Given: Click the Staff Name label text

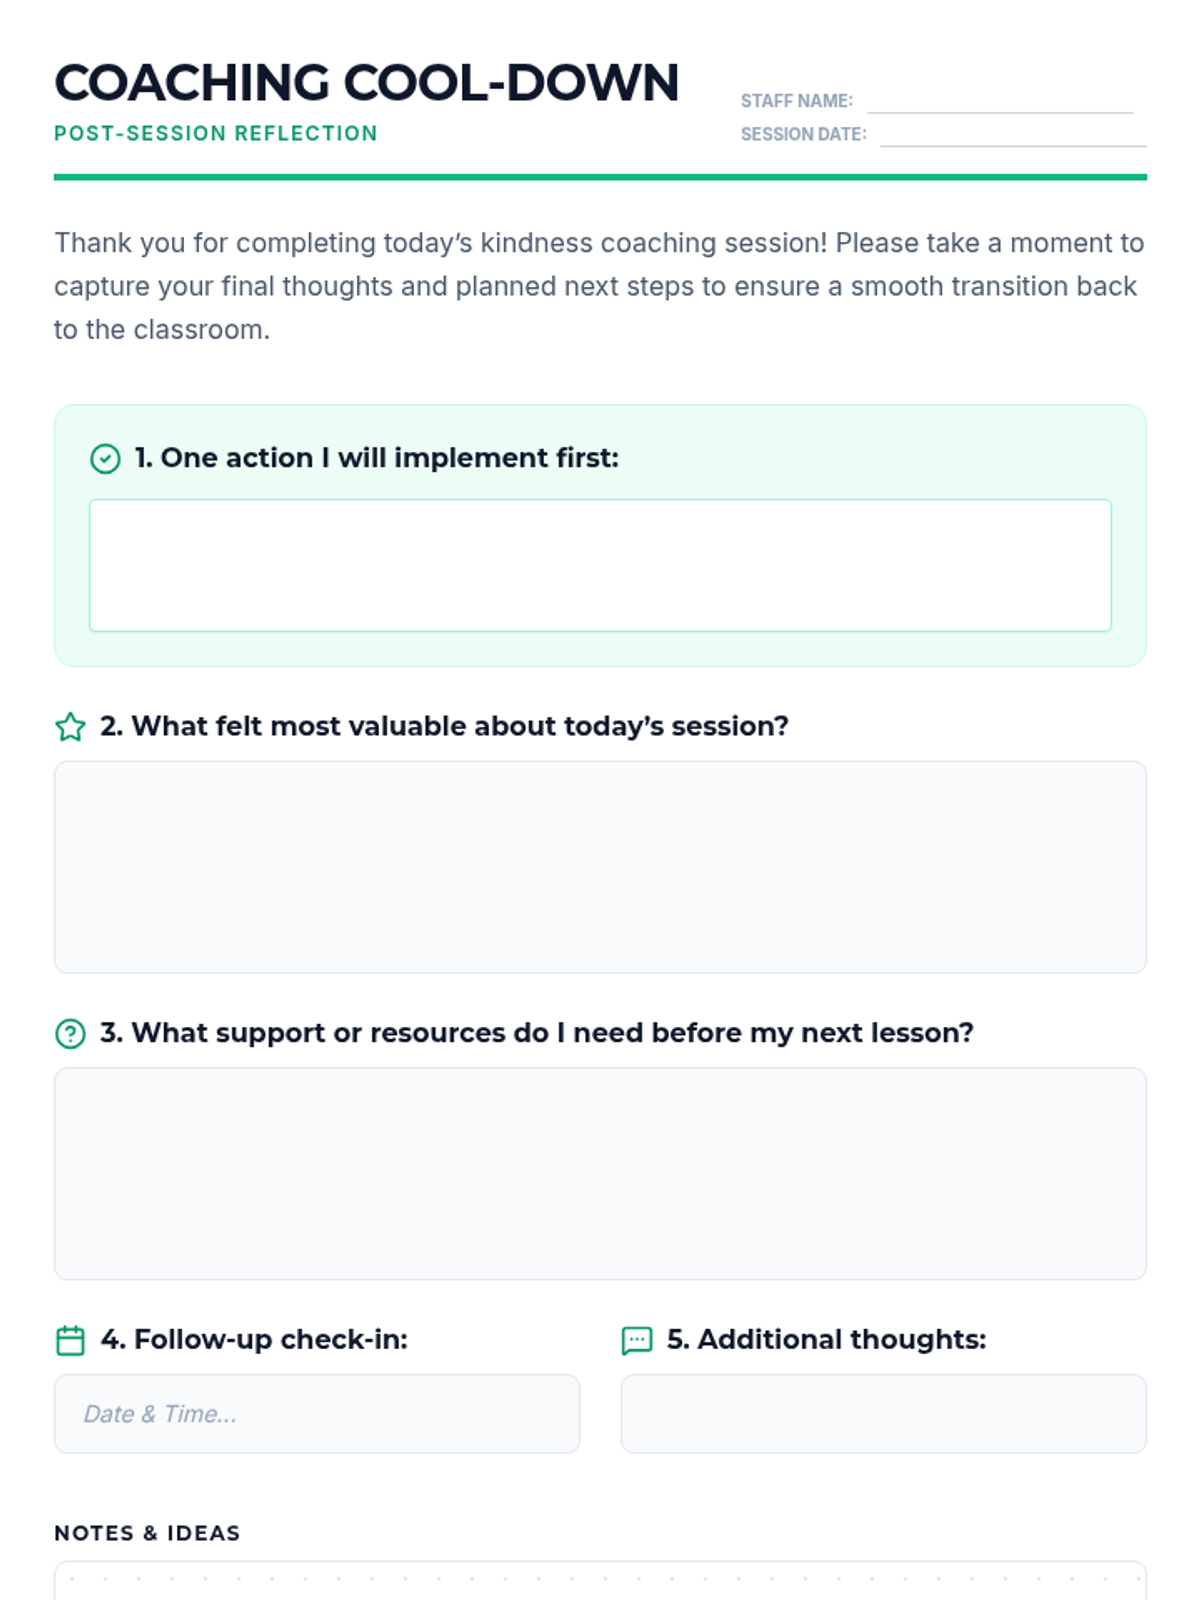Looking at the screenshot, I should coord(796,101).
